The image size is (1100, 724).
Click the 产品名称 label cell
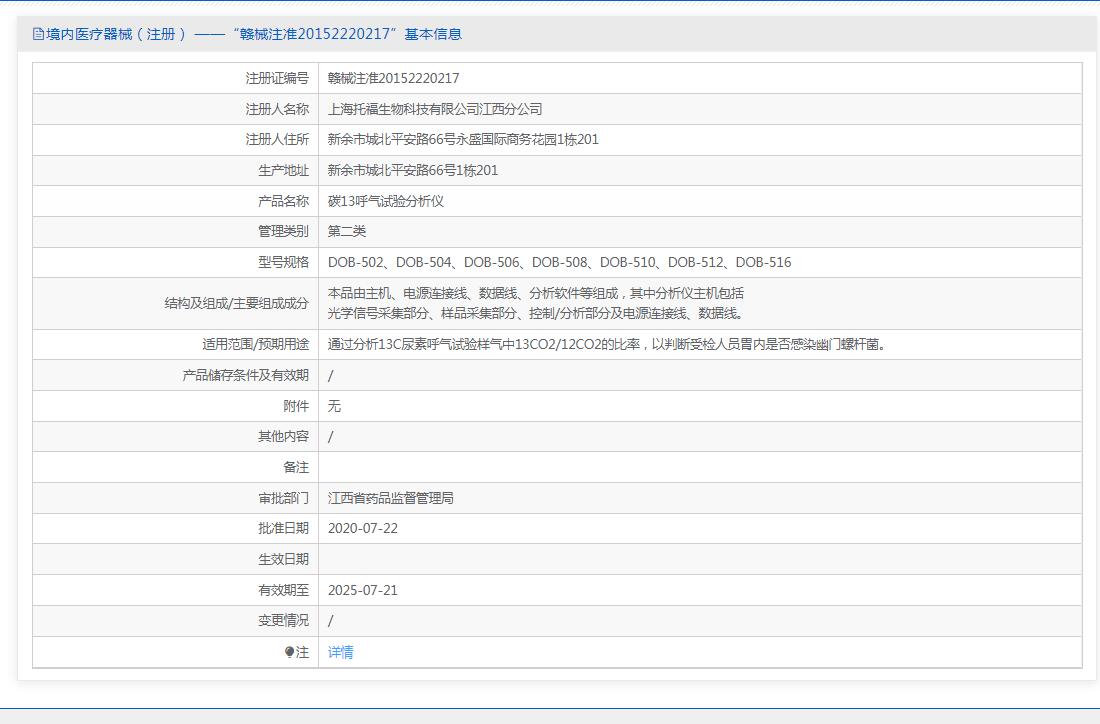coord(175,201)
